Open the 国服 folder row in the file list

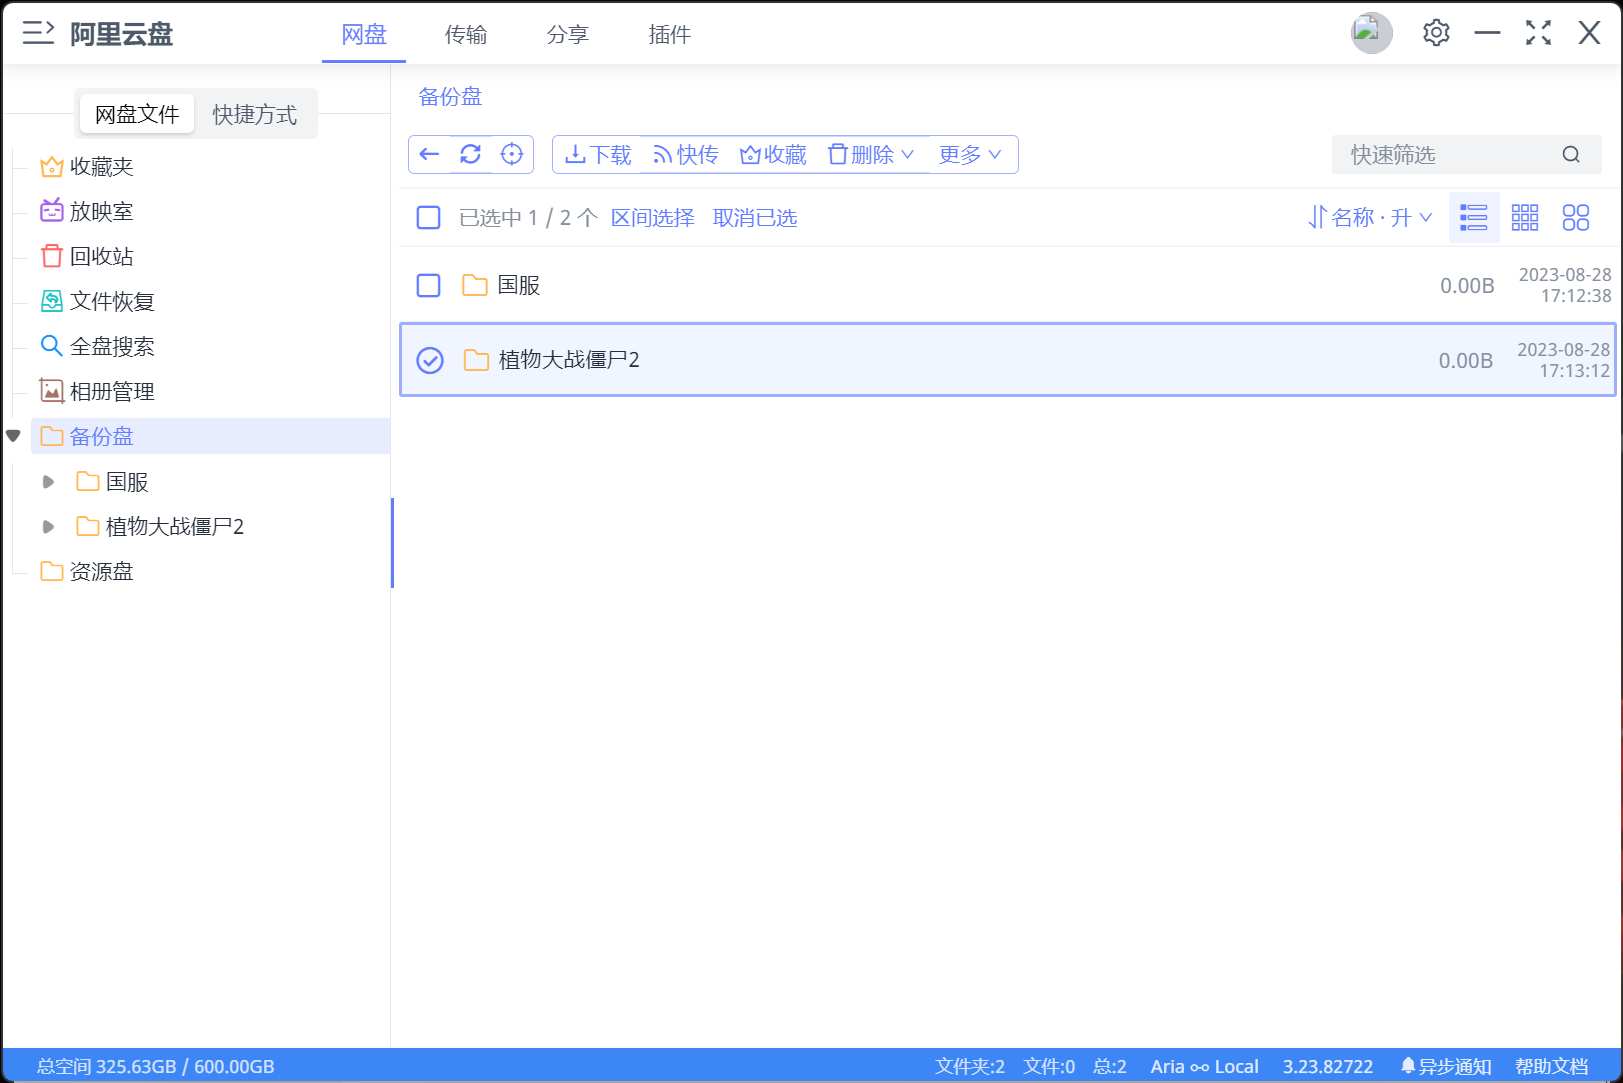point(1008,286)
